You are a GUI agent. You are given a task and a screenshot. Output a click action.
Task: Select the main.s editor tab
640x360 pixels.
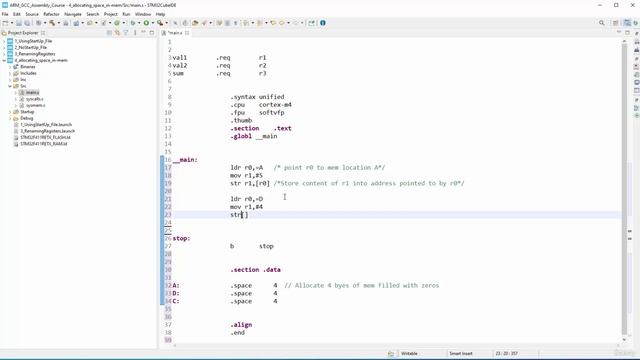click(175, 33)
